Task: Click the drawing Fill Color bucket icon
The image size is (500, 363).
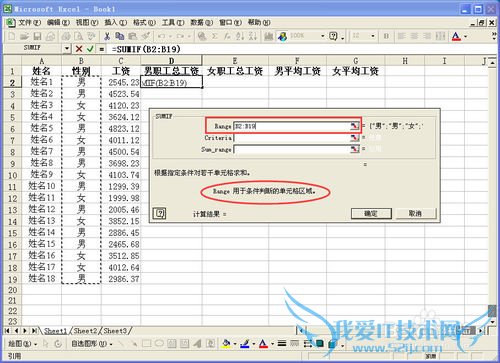Action: (x=226, y=343)
